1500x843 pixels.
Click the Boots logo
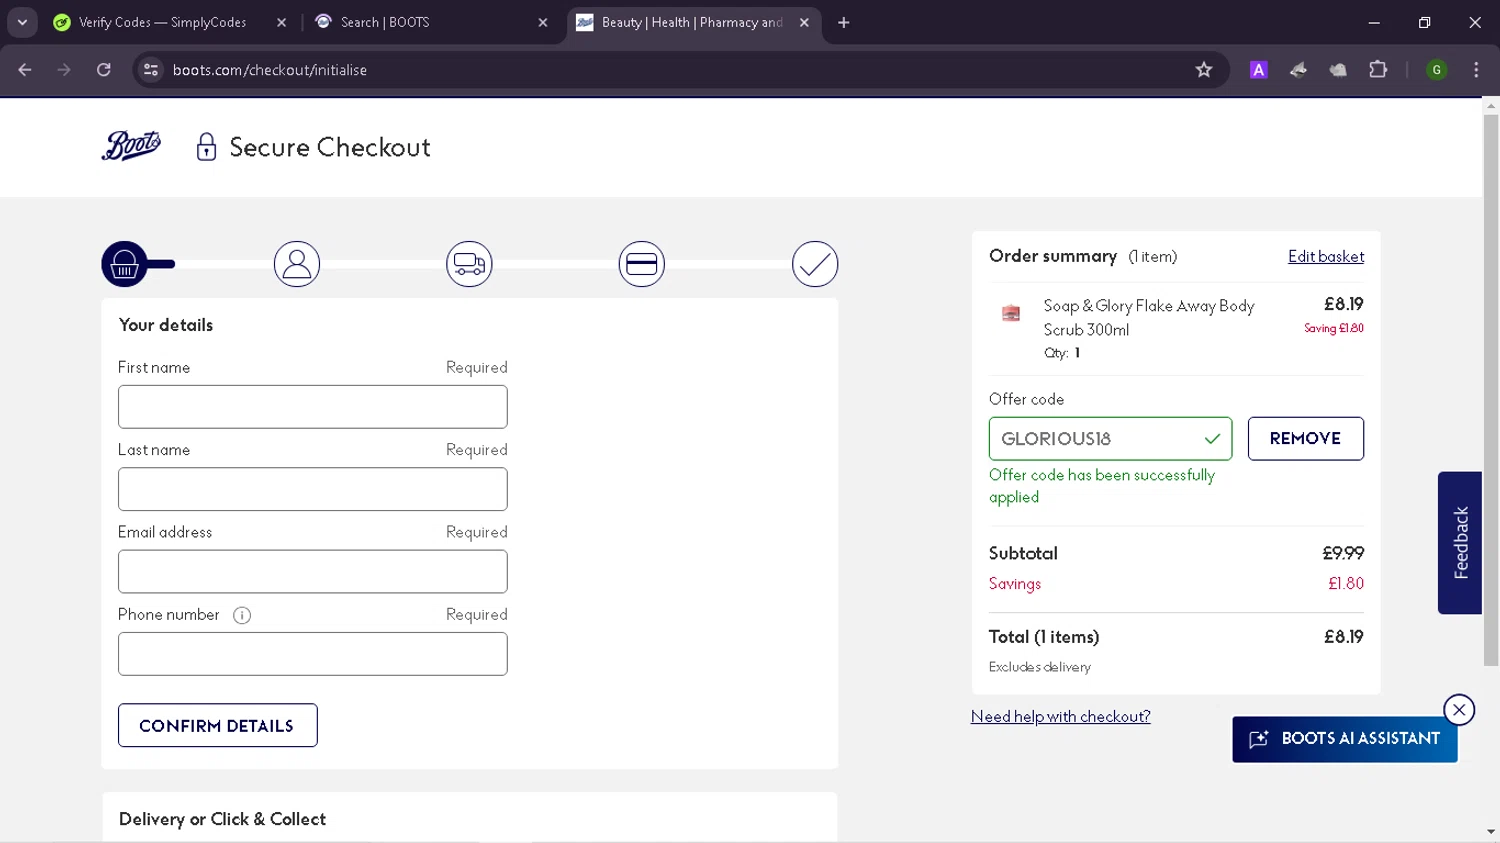[x=131, y=146]
